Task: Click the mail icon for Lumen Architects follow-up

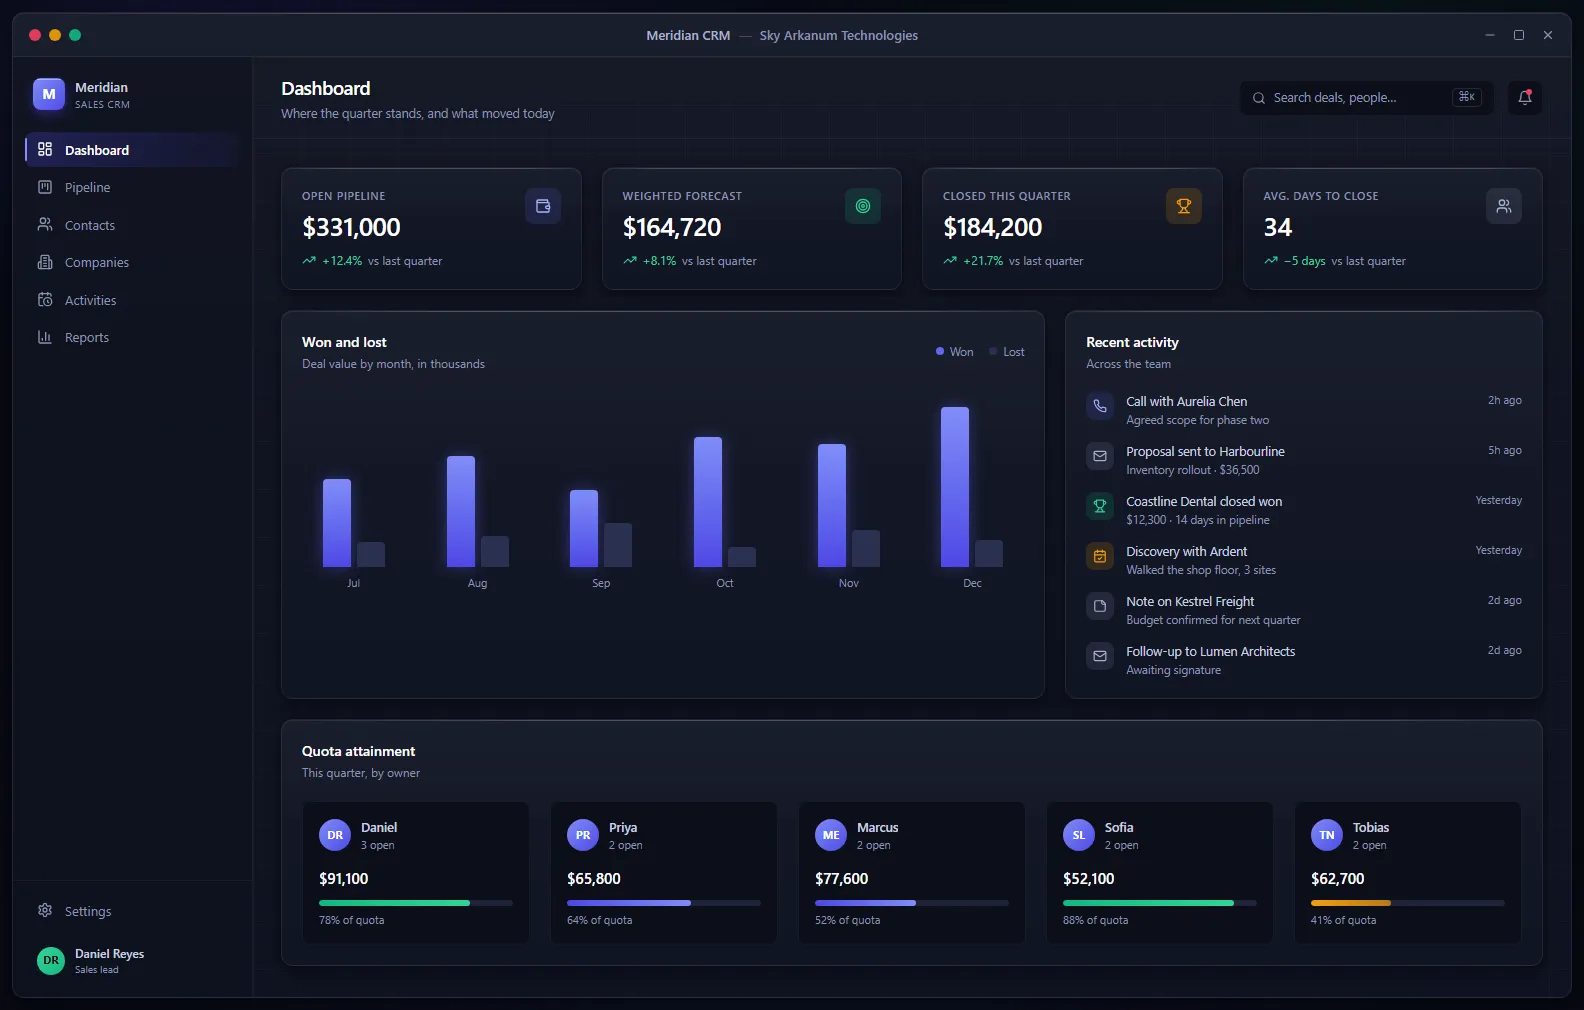Action: click(x=1100, y=656)
